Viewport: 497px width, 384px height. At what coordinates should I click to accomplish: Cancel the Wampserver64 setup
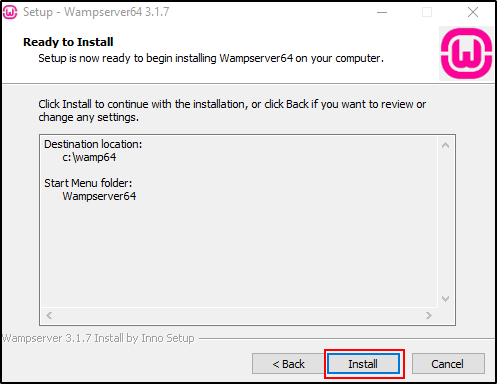click(x=448, y=364)
